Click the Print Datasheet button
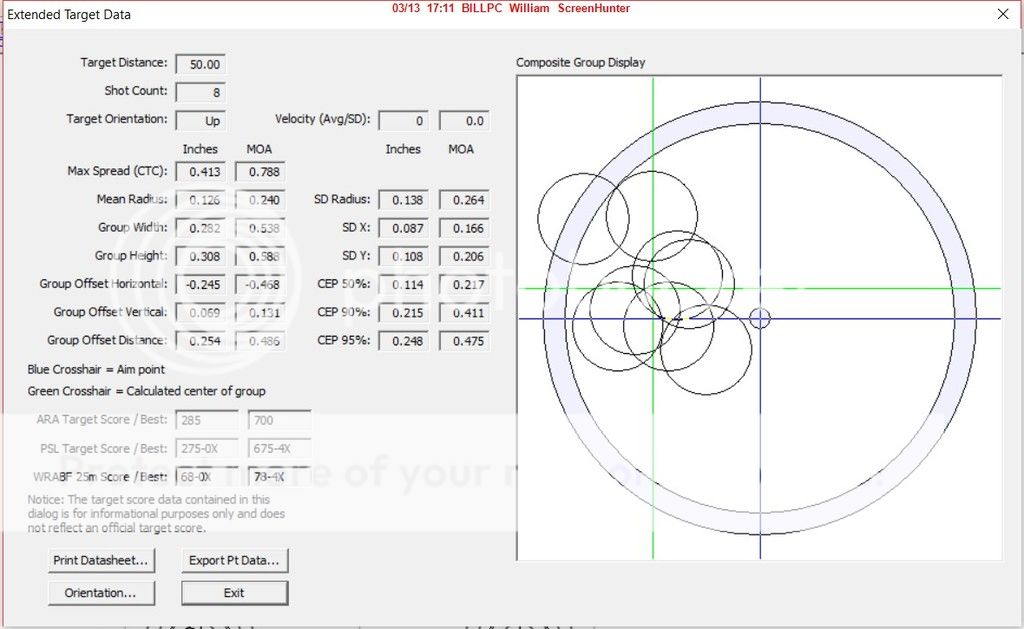This screenshot has width=1024, height=629. click(101, 560)
